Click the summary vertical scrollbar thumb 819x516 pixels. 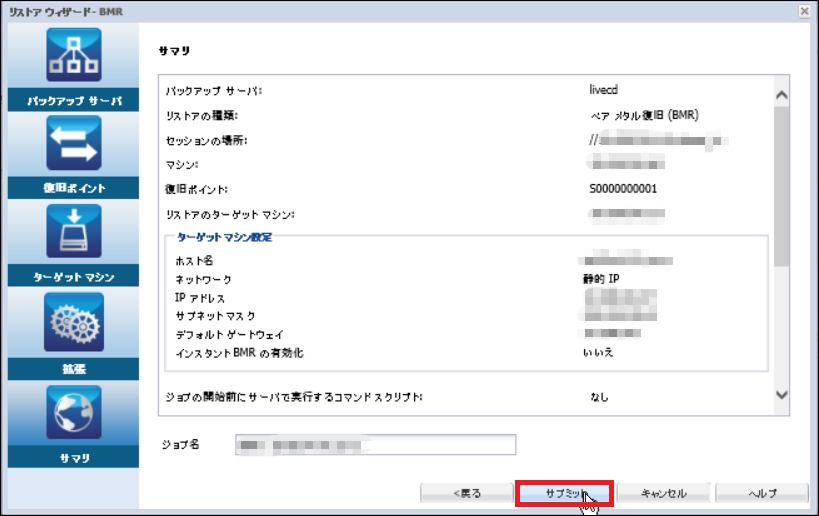781,186
